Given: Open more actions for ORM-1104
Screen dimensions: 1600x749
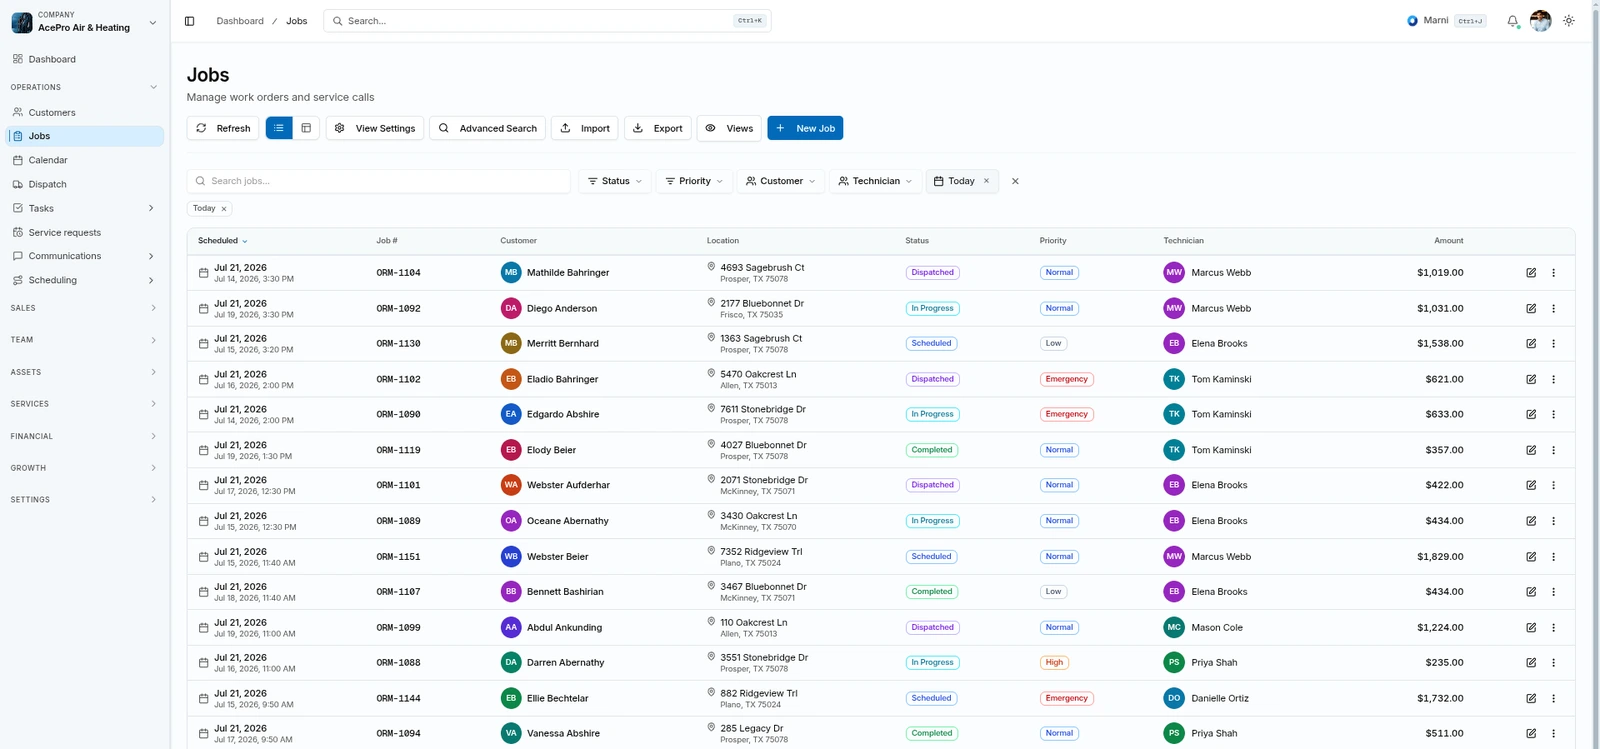Looking at the screenshot, I should tap(1554, 273).
